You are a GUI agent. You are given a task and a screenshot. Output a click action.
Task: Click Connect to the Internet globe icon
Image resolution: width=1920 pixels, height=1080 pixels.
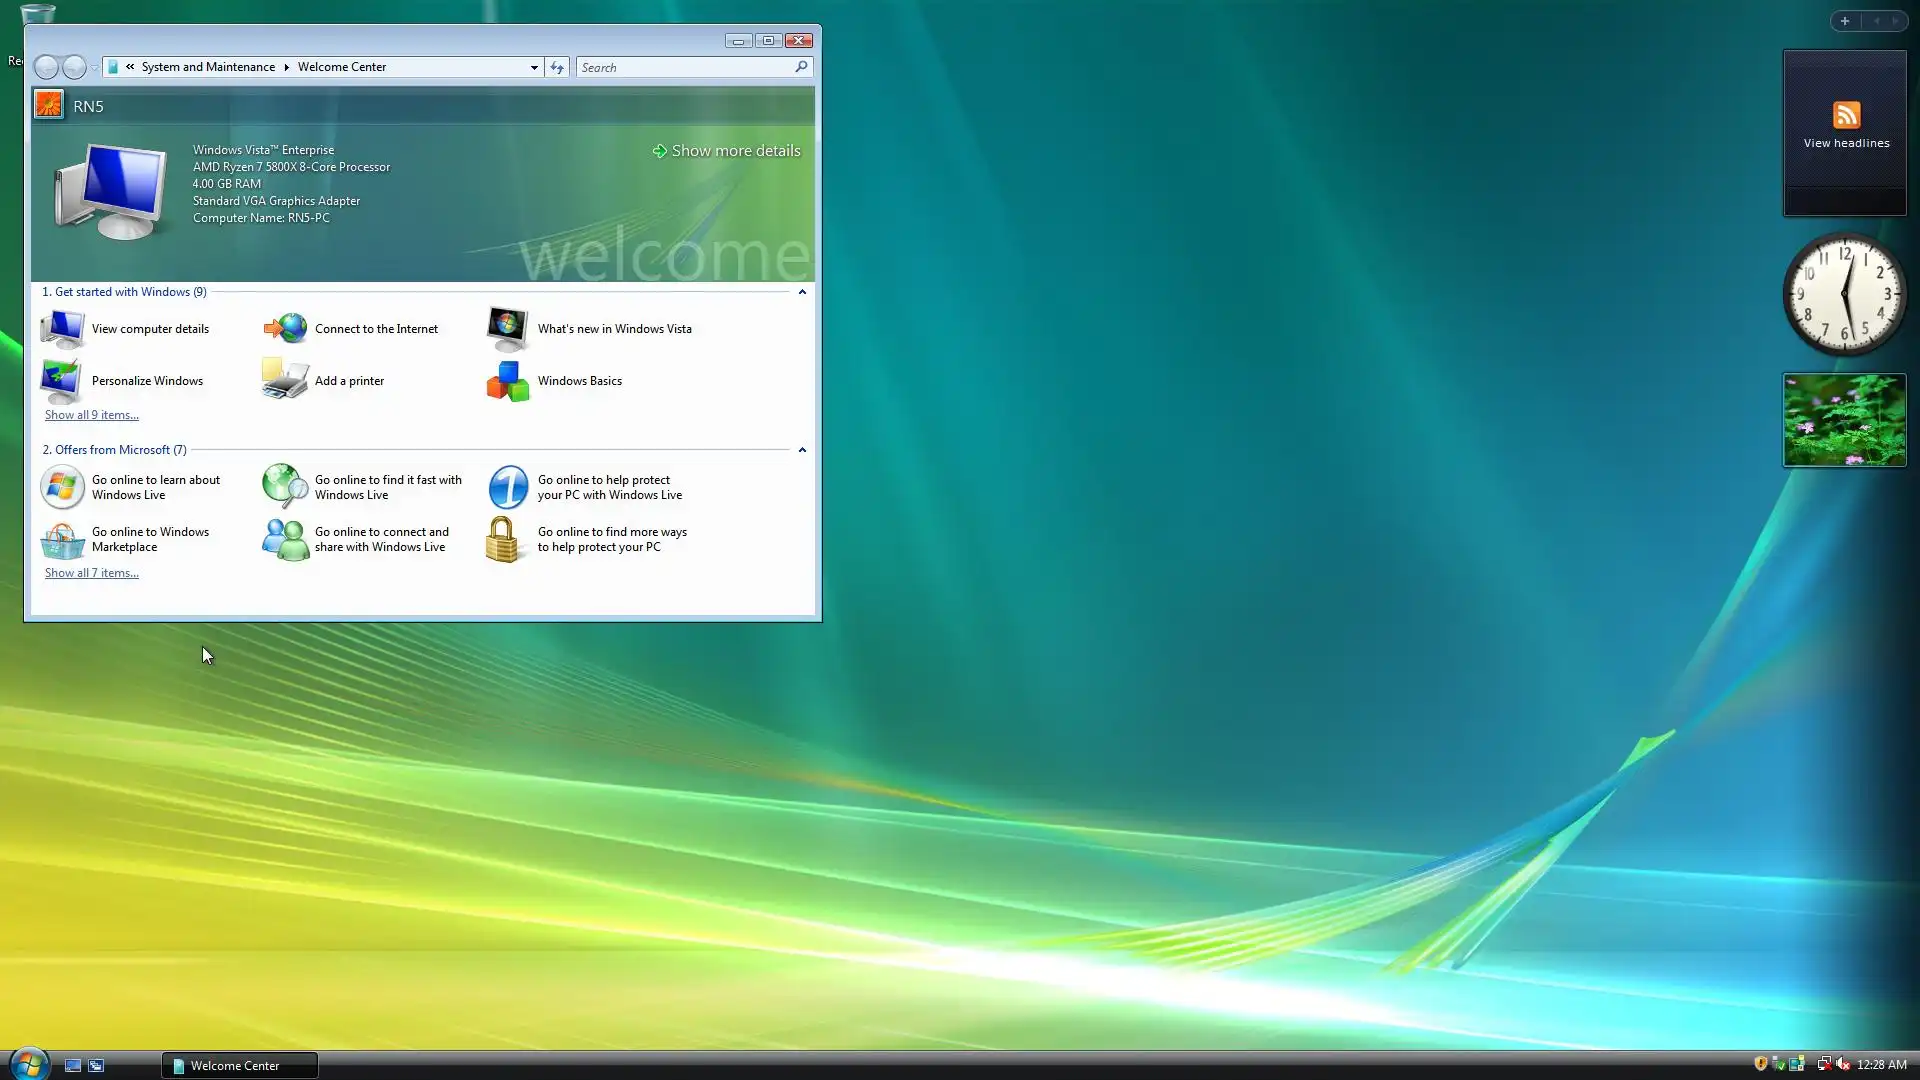pyautogui.click(x=285, y=329)
